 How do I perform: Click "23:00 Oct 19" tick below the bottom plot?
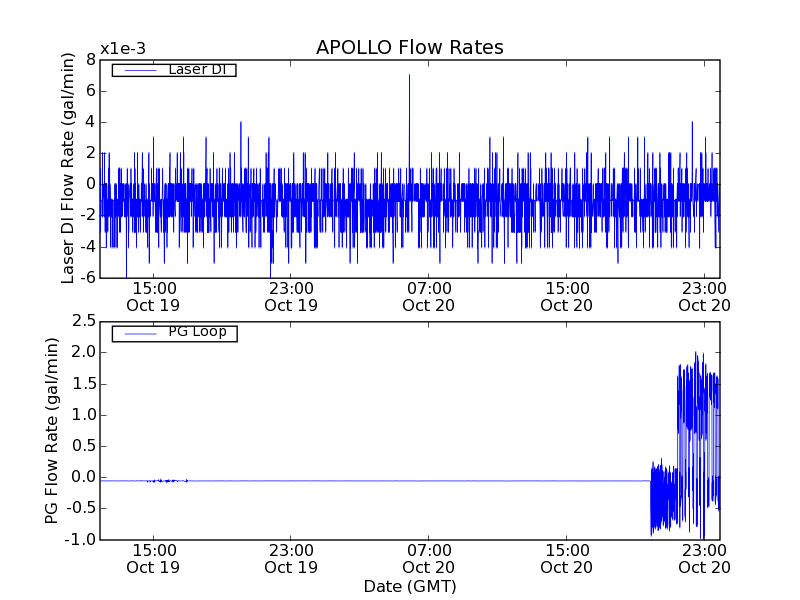point(292,558)
